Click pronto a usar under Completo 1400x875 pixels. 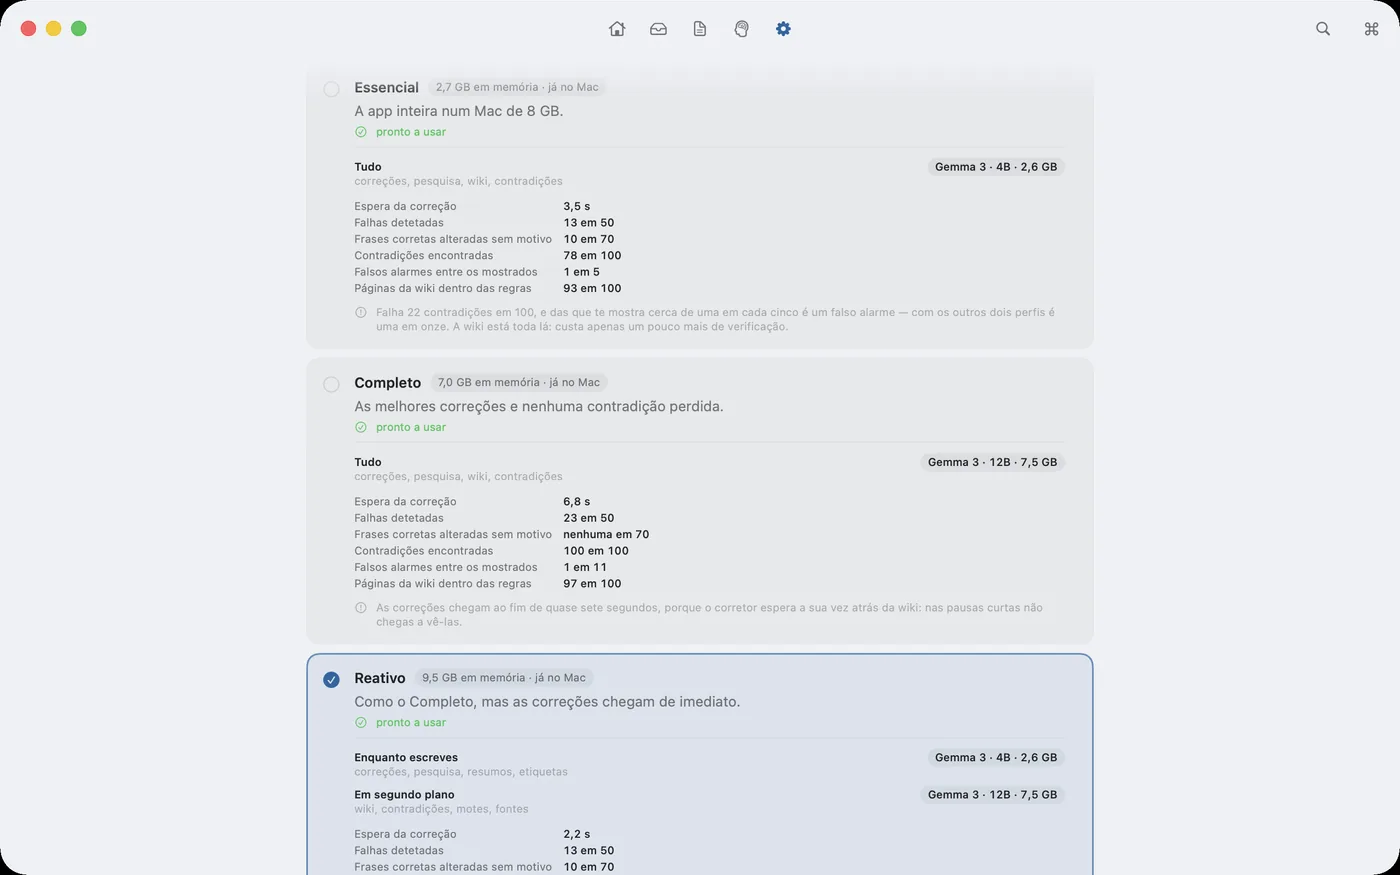click(x=411, y=427)
